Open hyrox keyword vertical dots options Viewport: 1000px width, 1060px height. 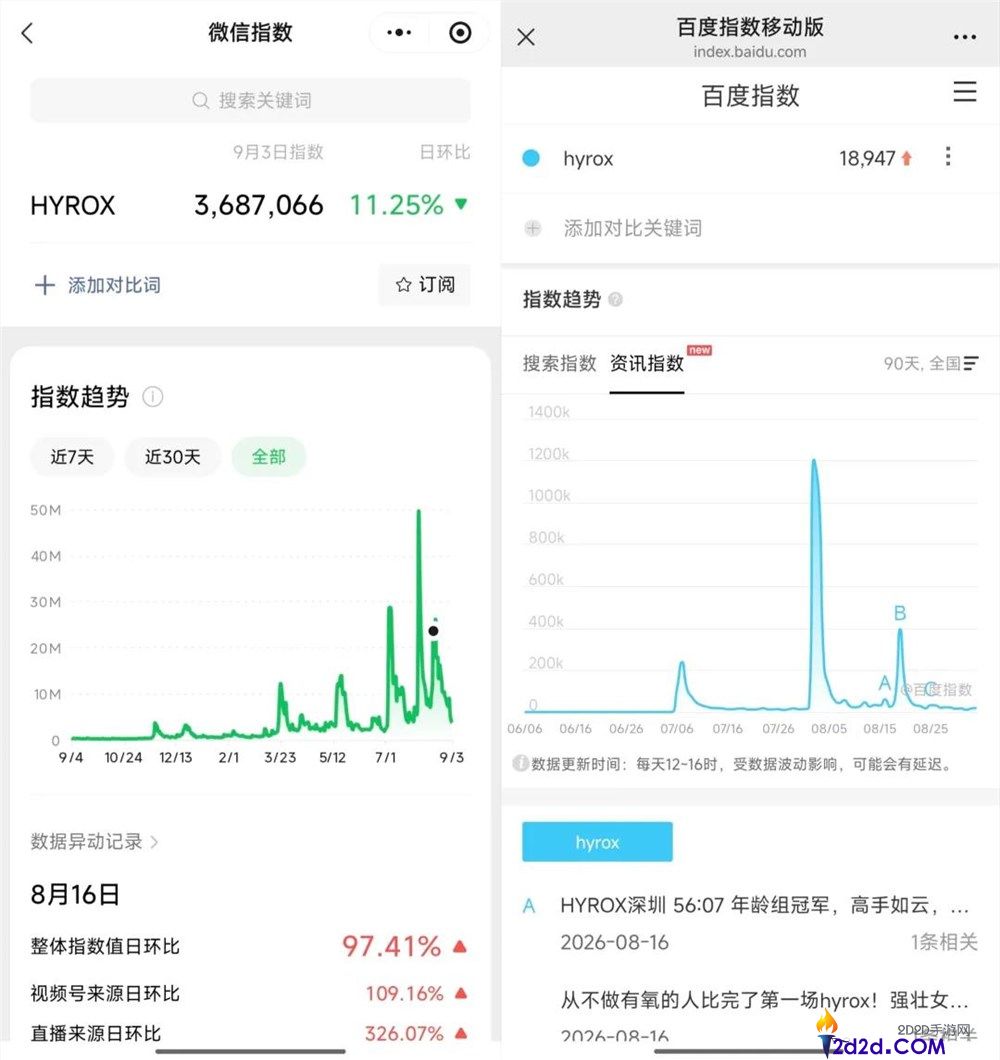[948, 156]
